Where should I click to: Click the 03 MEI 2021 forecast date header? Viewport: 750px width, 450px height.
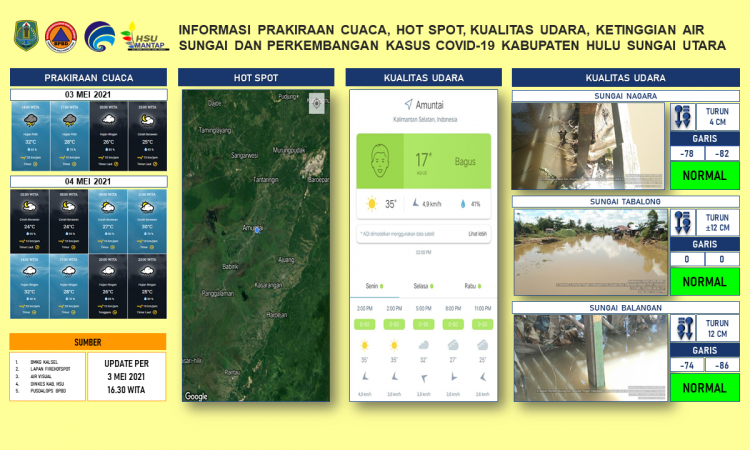click(87, 96)
